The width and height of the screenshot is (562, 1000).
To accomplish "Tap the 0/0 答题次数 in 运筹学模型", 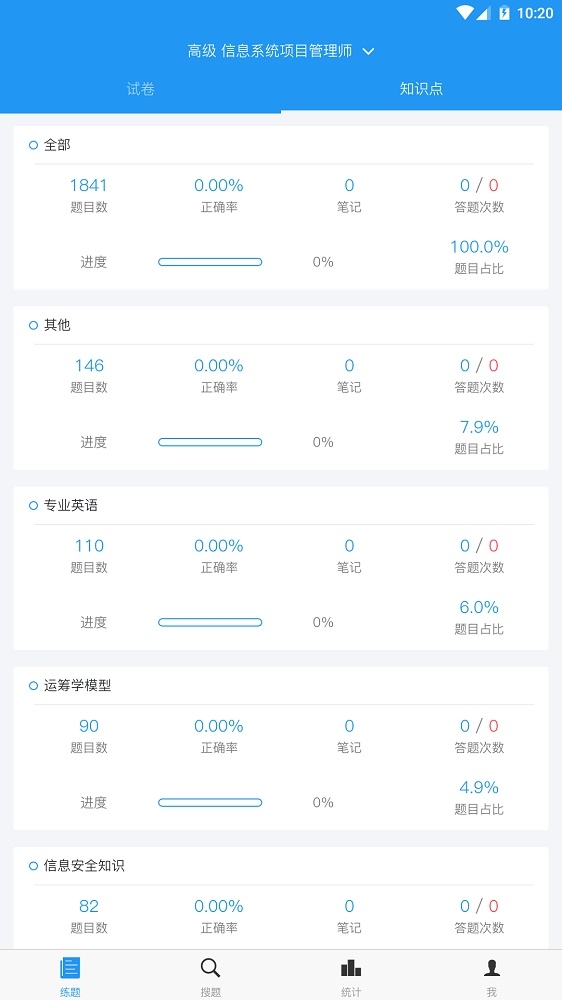I will click(479, 726).
